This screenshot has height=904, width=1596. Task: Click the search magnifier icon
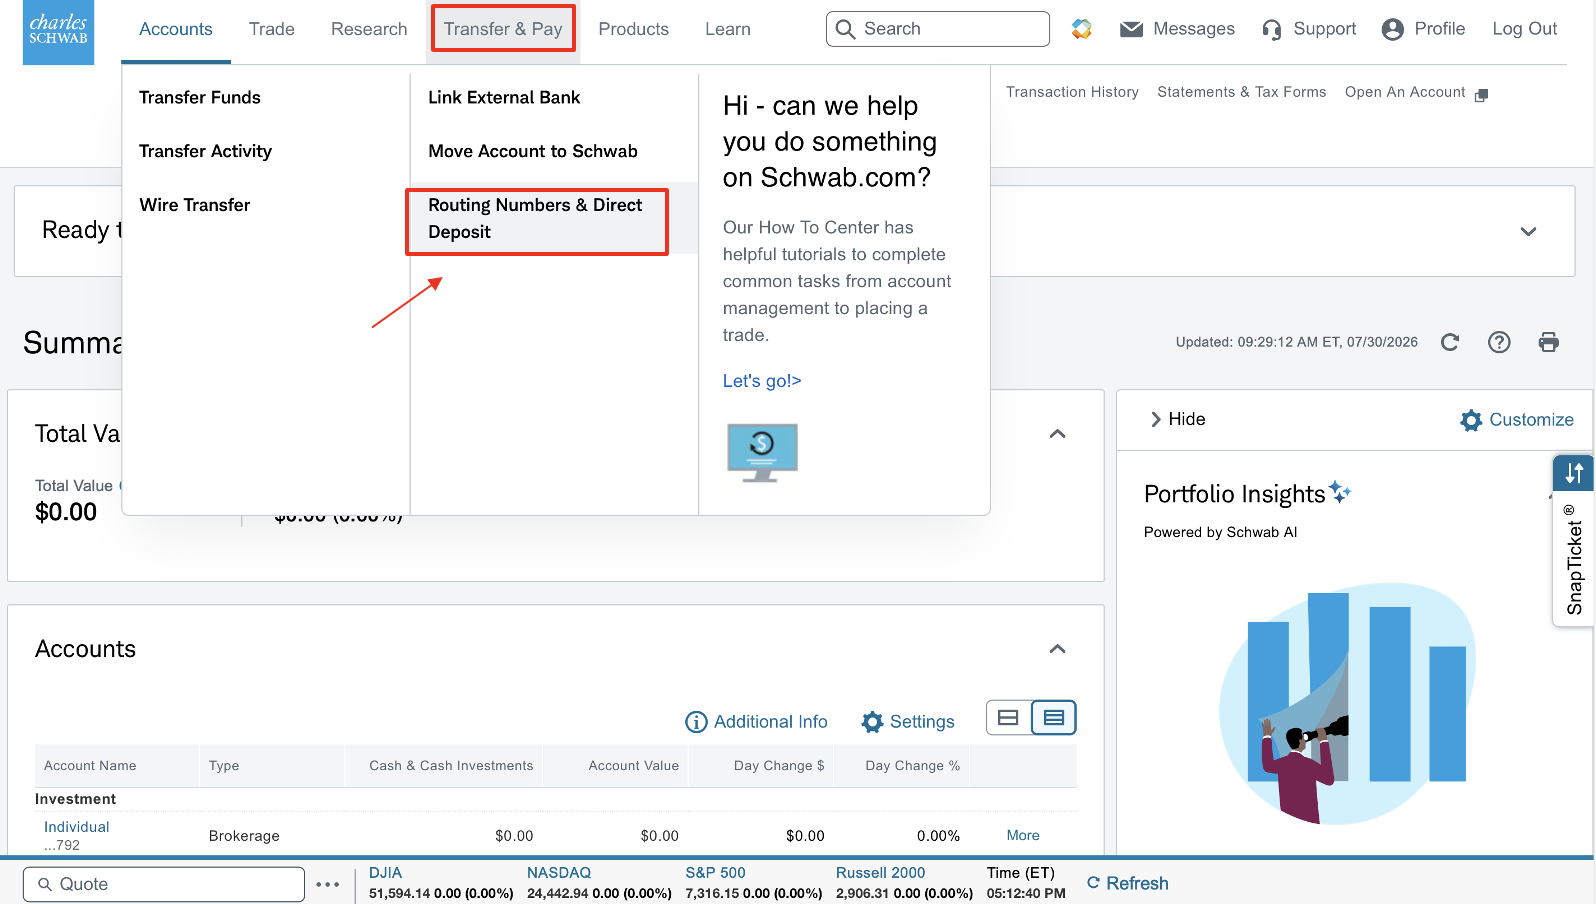click(x=846, y=29)
